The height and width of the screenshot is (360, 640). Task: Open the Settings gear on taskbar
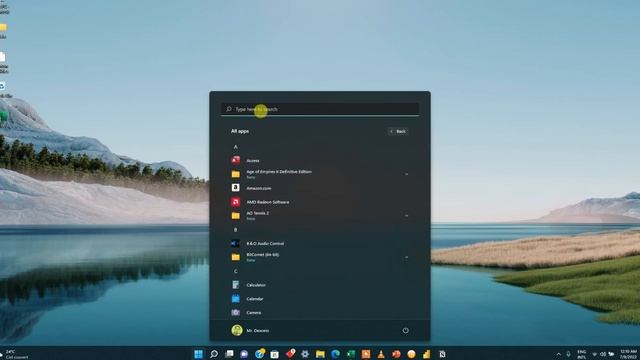305,354
